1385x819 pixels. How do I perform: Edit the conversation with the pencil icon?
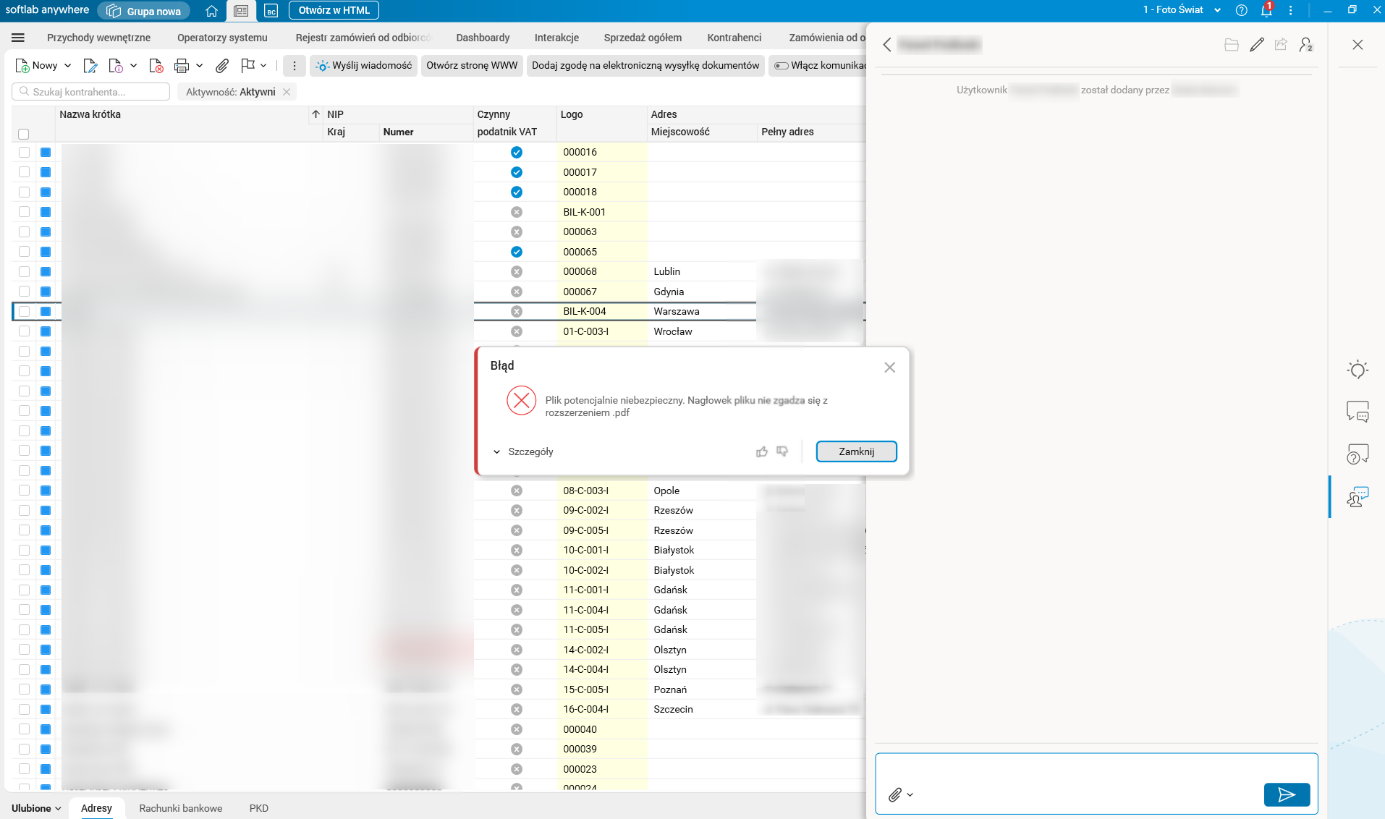pos(1257,45)
